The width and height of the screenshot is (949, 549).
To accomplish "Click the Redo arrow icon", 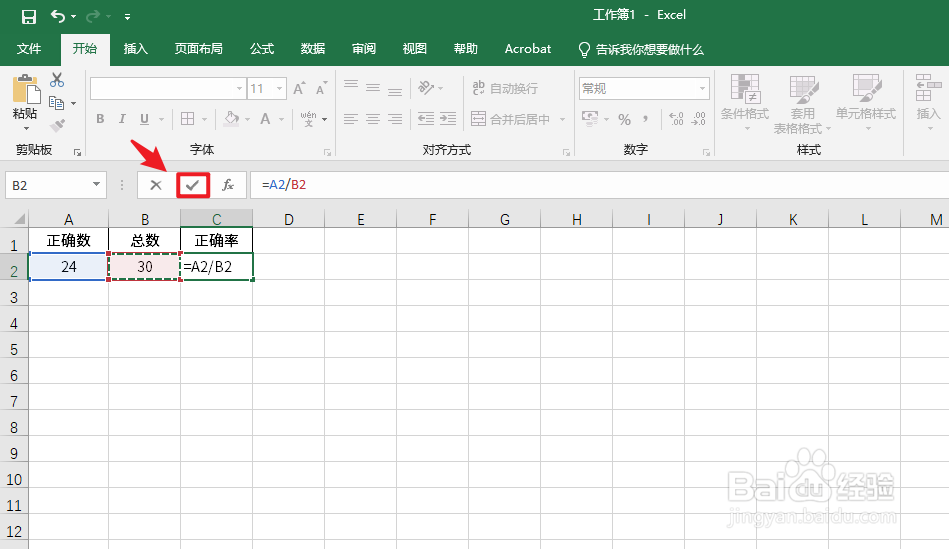I will 93,16.
